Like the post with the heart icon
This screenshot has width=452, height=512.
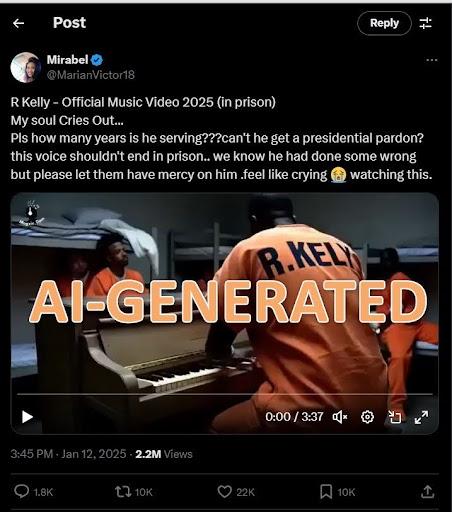225,492
